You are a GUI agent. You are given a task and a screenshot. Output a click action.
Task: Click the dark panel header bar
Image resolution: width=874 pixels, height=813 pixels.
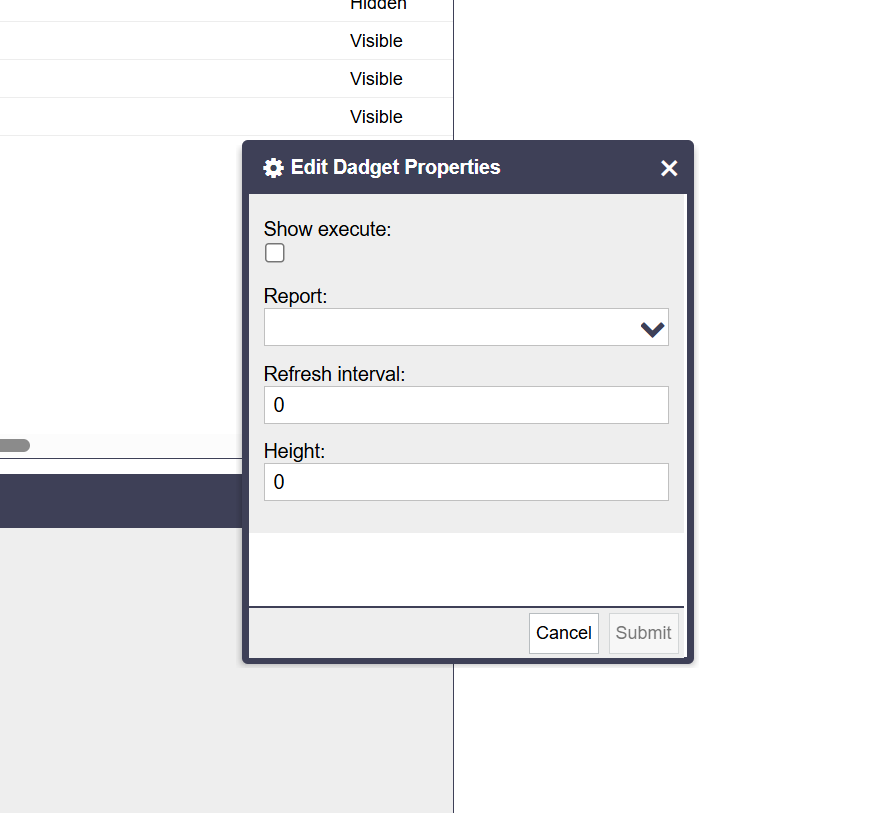point(120,500)
